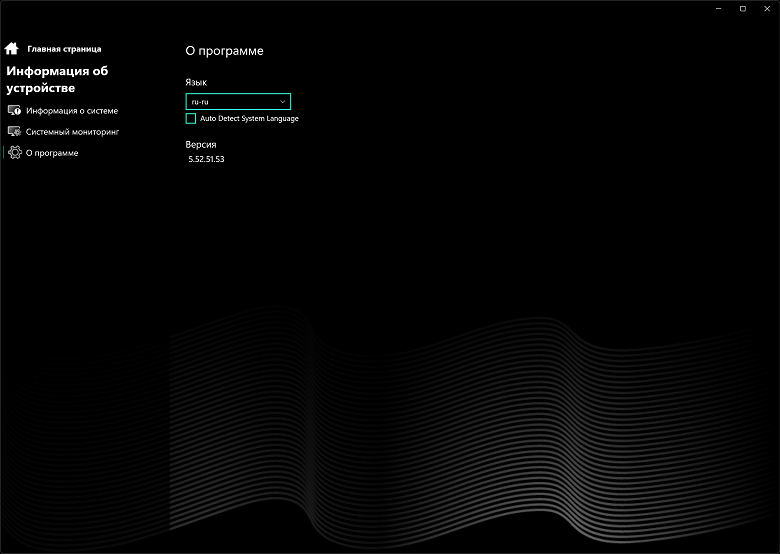Click the Язык label above dropdown

[197, 81]
